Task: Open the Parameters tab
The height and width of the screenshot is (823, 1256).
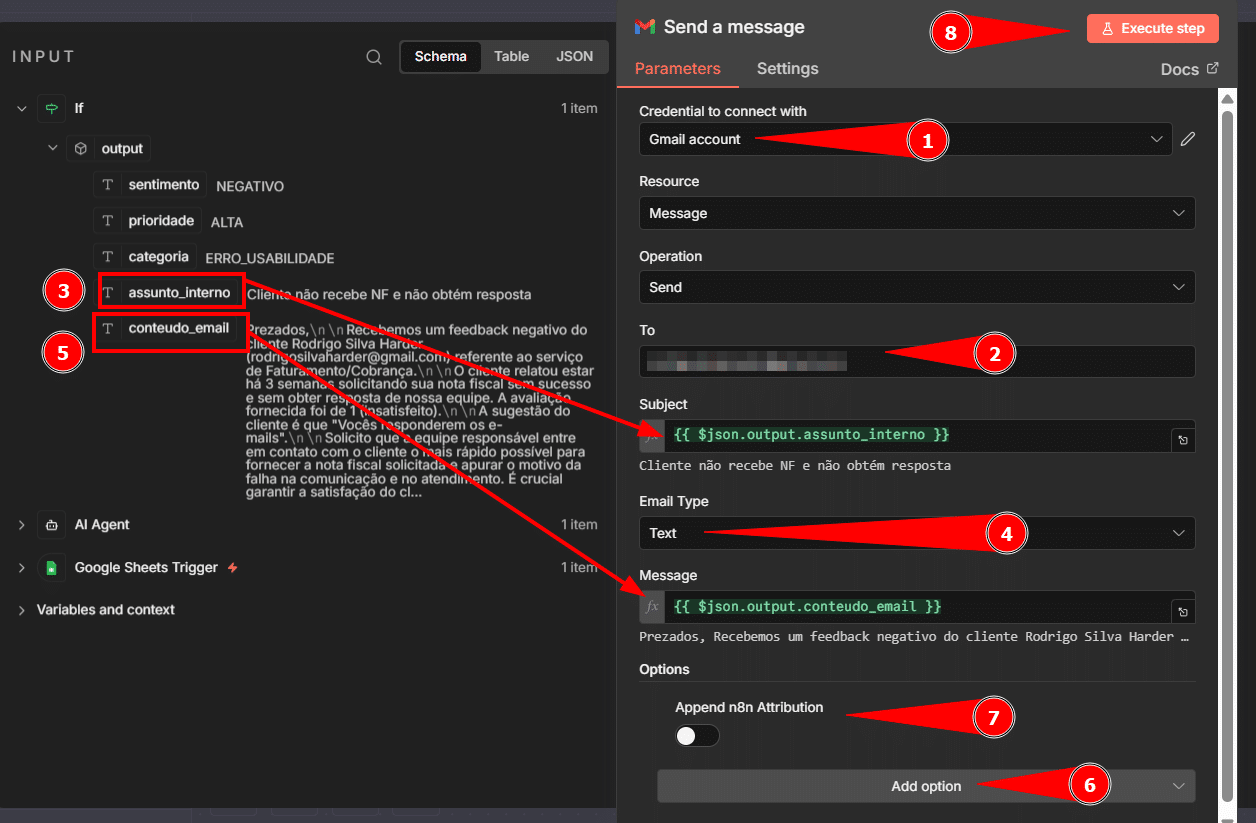Action: click(677, 69)
